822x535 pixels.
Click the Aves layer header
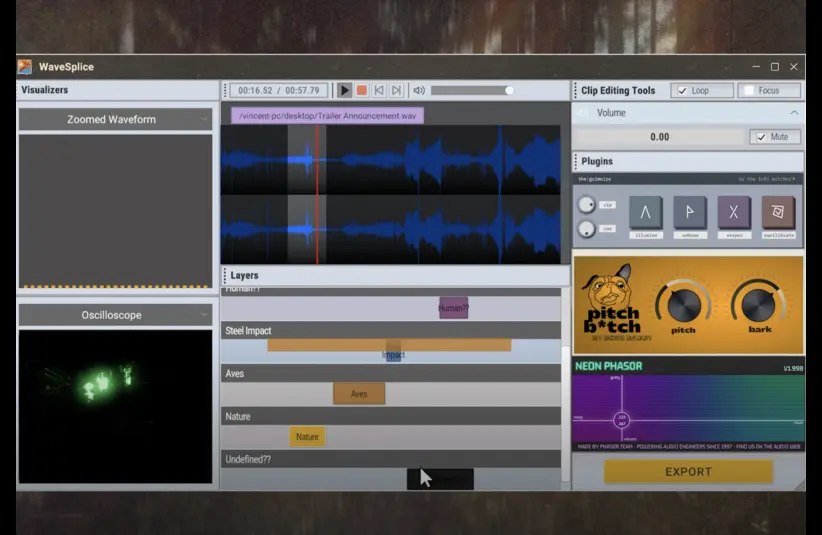pyautogui.click(x=391, y=374)
